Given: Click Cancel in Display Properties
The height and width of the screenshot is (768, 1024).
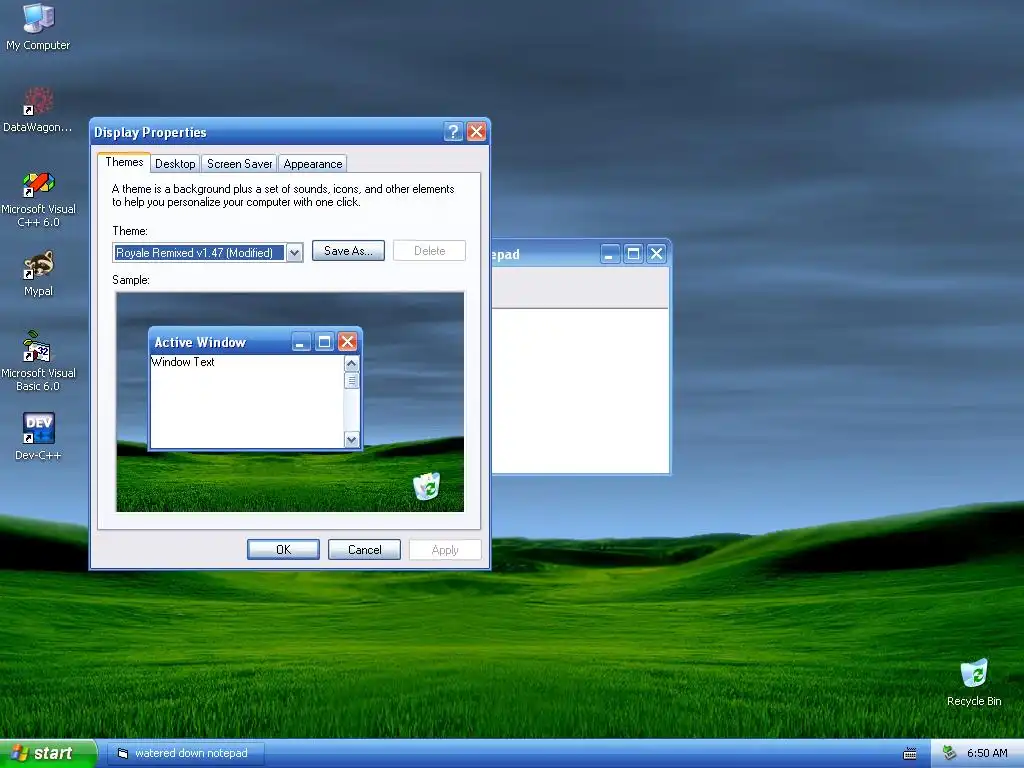Looking at the screenshot, I should (364, 550).
